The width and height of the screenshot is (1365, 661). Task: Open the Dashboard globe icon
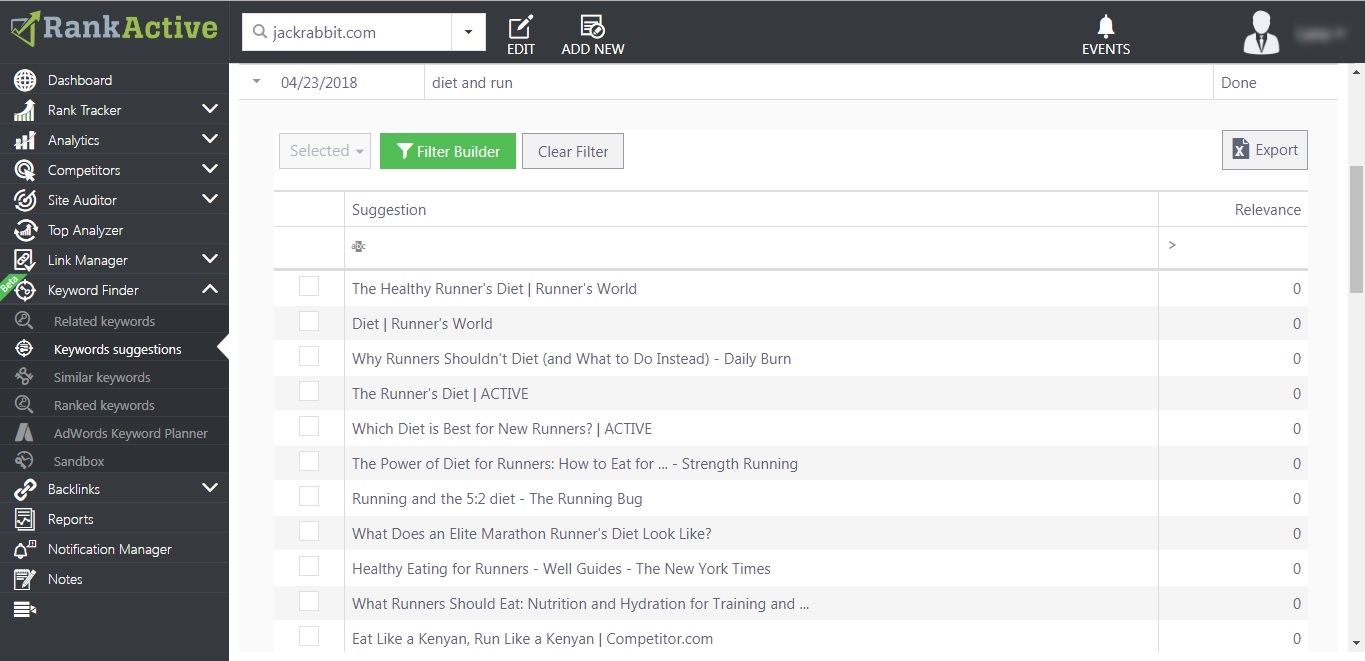coord(25,80)
